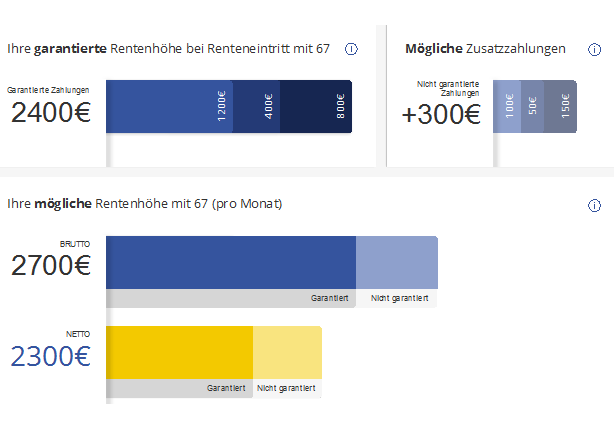614x429 pixels.
Task: Click the light blue Brutto non-guaranteed bar
Action: [397, 262]
